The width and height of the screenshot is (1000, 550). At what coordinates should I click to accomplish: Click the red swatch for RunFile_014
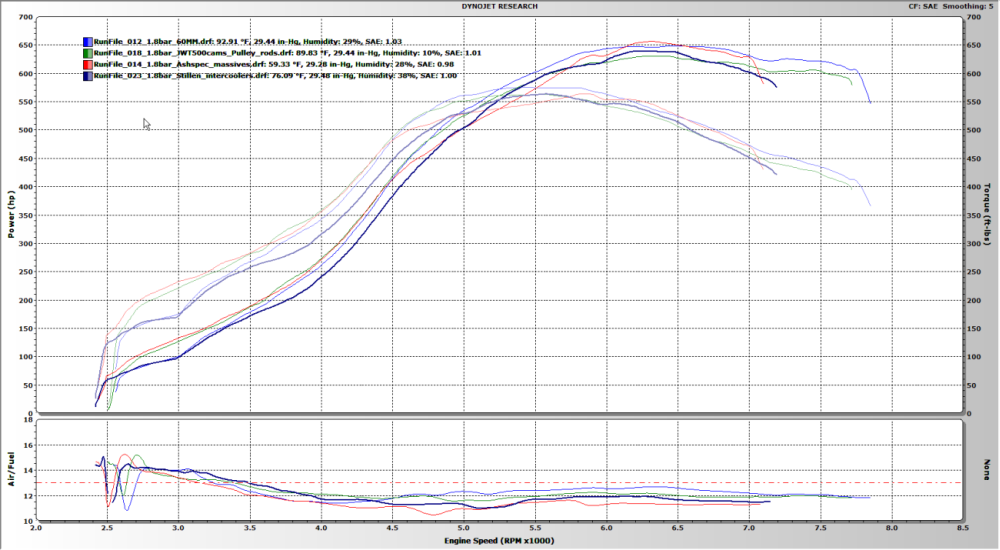click(x=88, y=64)
